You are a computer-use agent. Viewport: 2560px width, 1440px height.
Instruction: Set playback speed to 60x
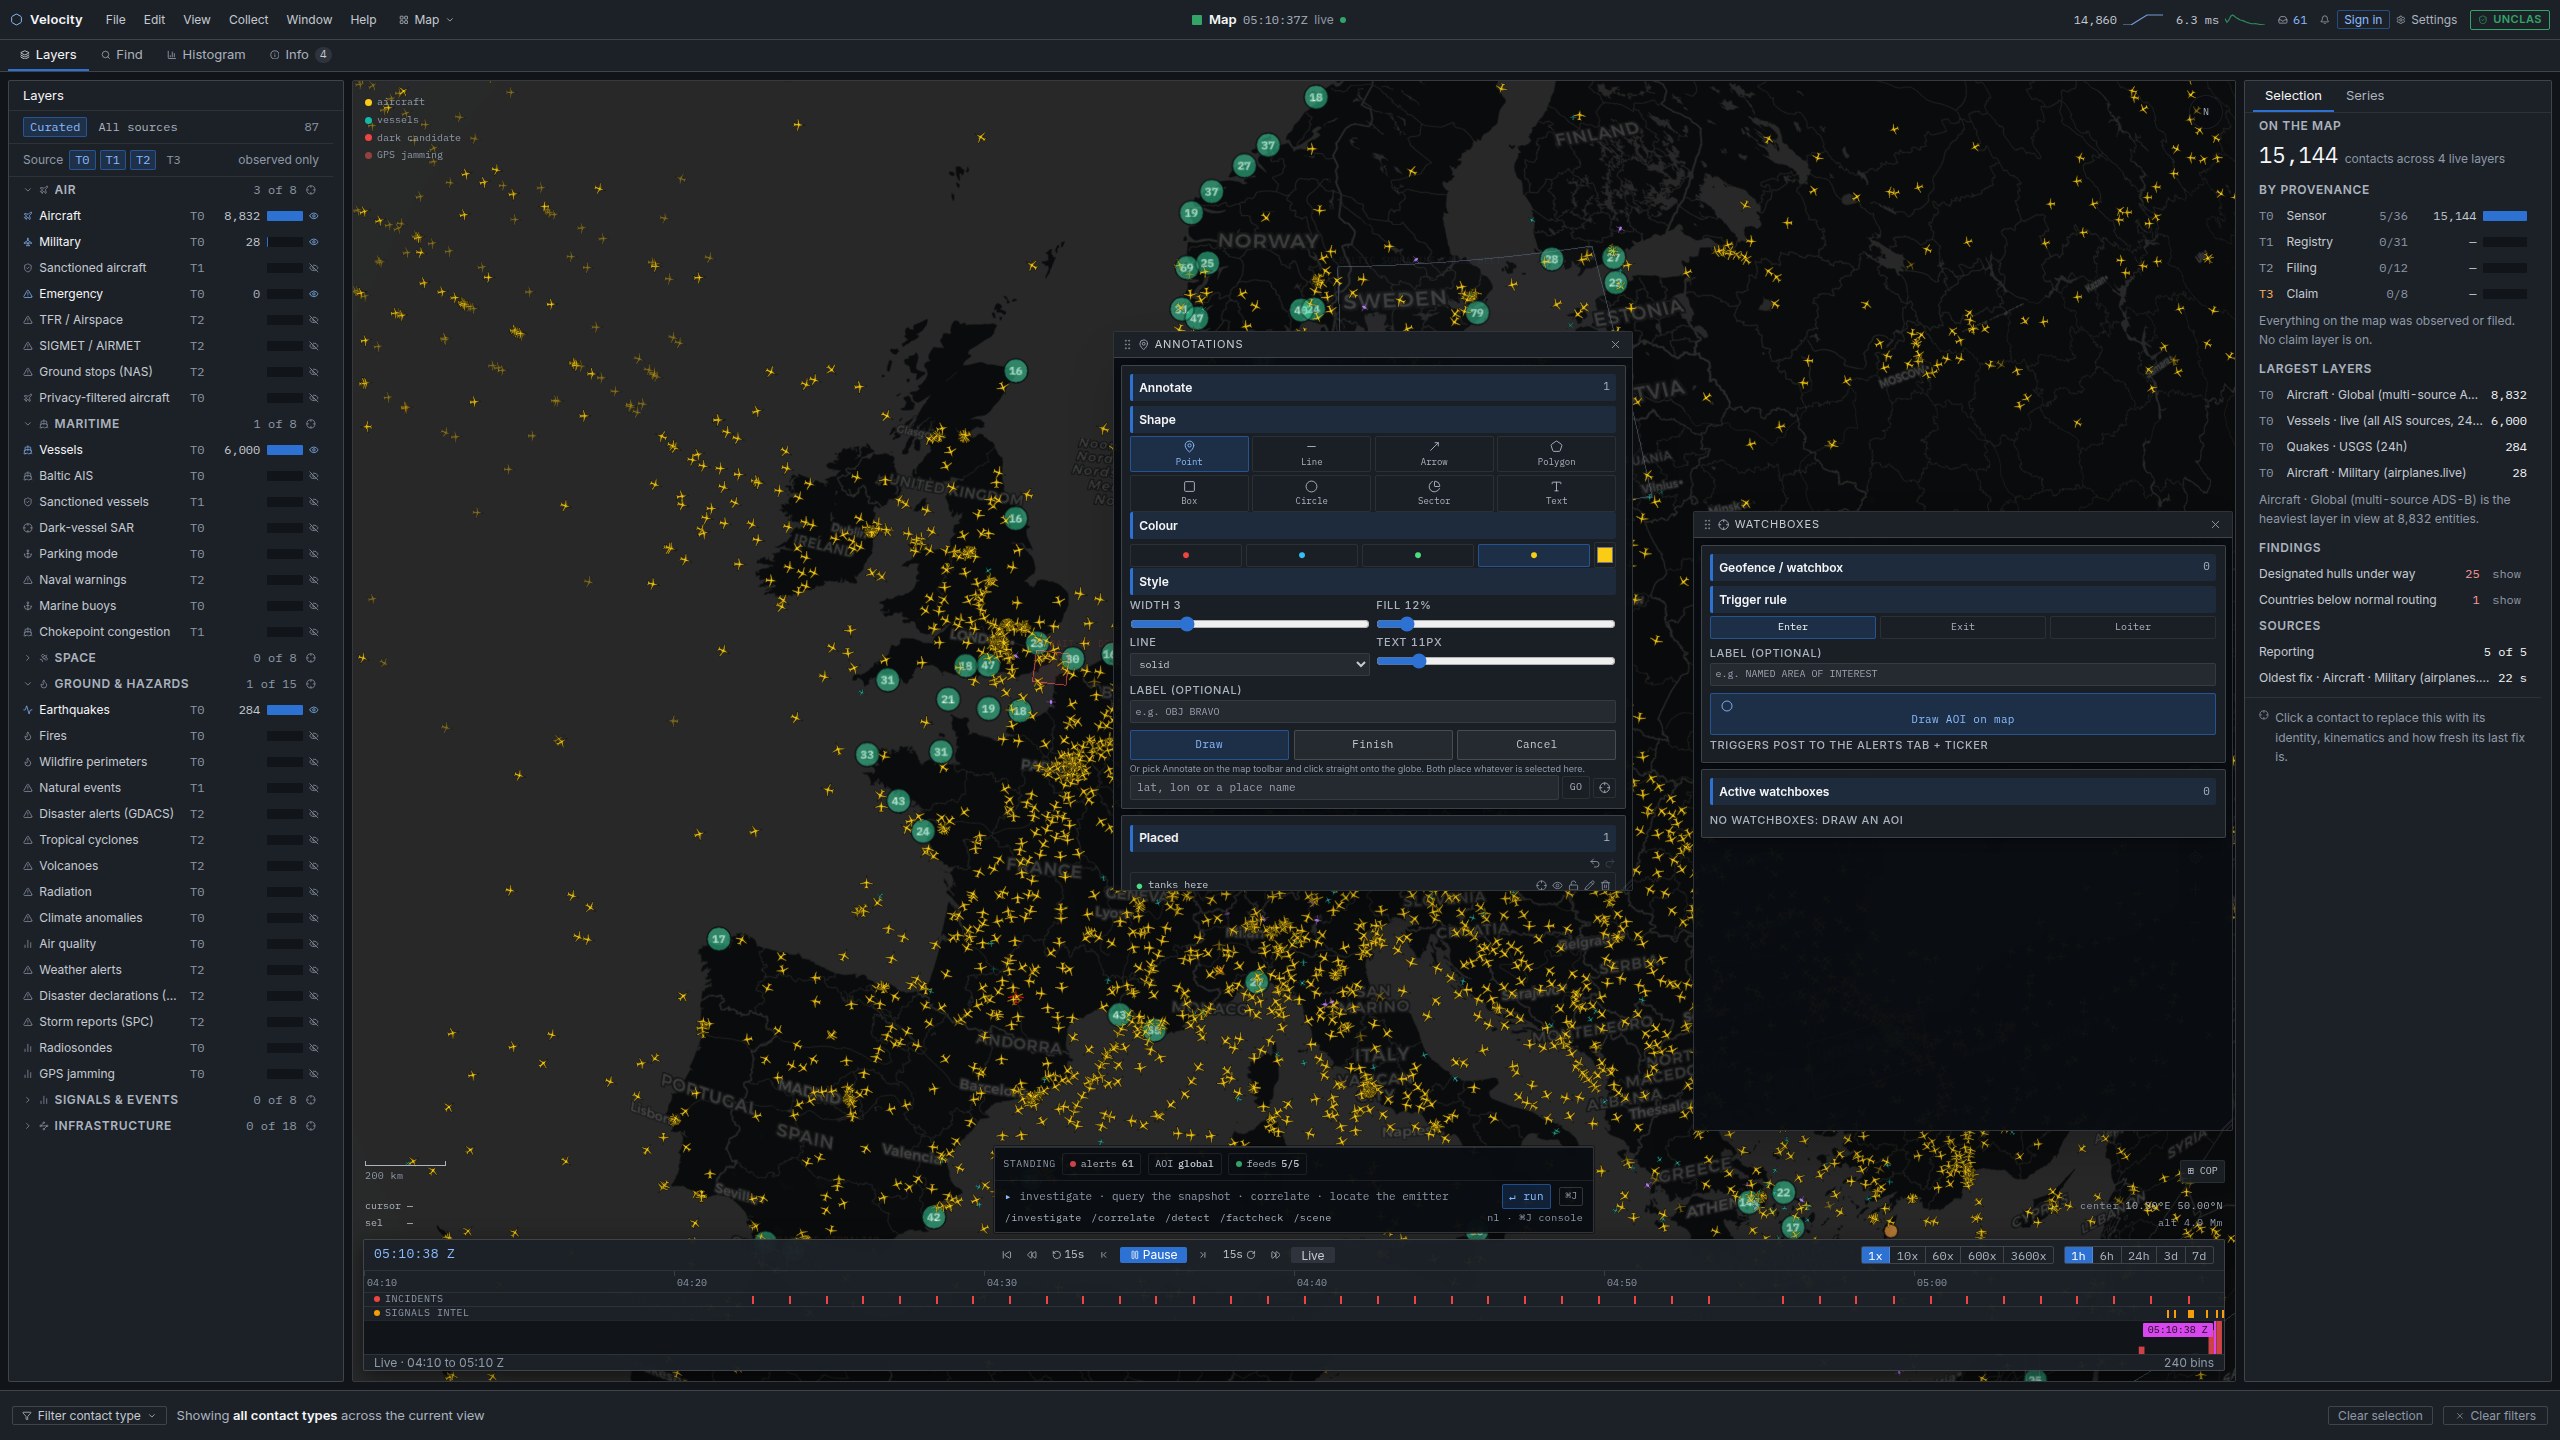click(1942, 1256)
